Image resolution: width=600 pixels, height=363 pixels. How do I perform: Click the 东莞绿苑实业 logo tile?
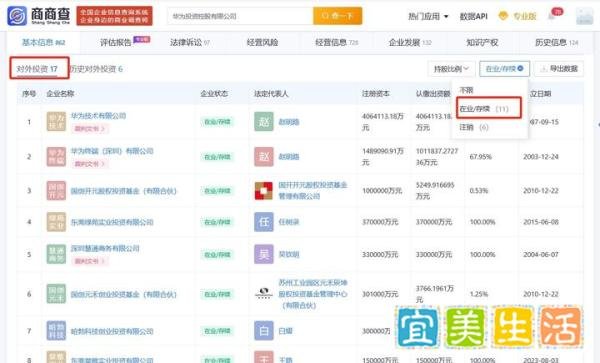coord(56,222)
